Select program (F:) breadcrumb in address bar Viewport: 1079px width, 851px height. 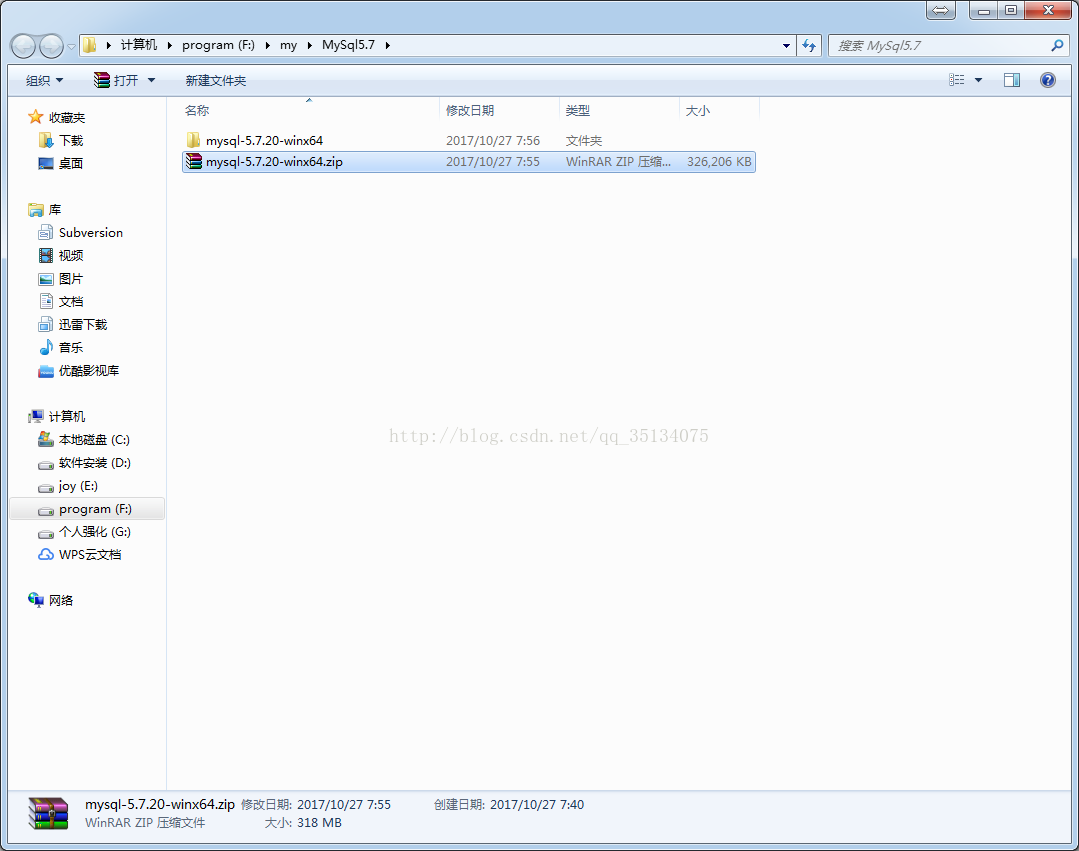218,45
